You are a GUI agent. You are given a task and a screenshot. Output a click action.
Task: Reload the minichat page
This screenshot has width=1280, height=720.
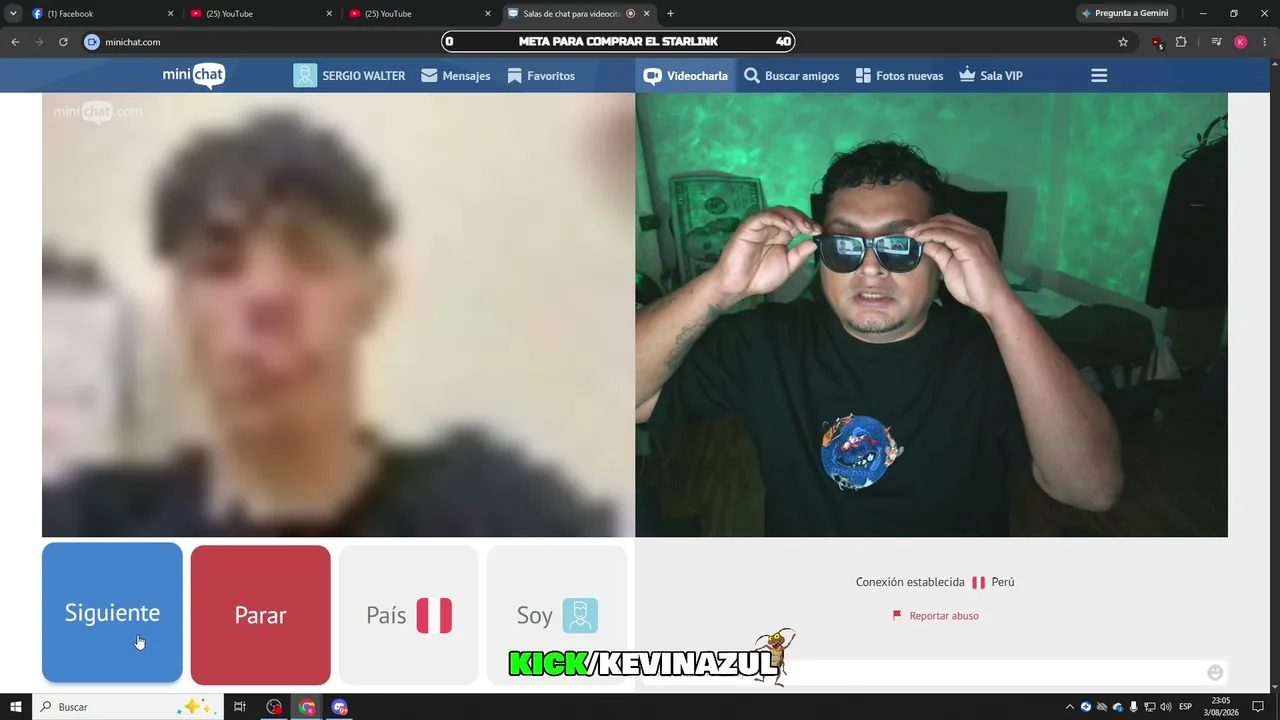[x=63, y=42]
